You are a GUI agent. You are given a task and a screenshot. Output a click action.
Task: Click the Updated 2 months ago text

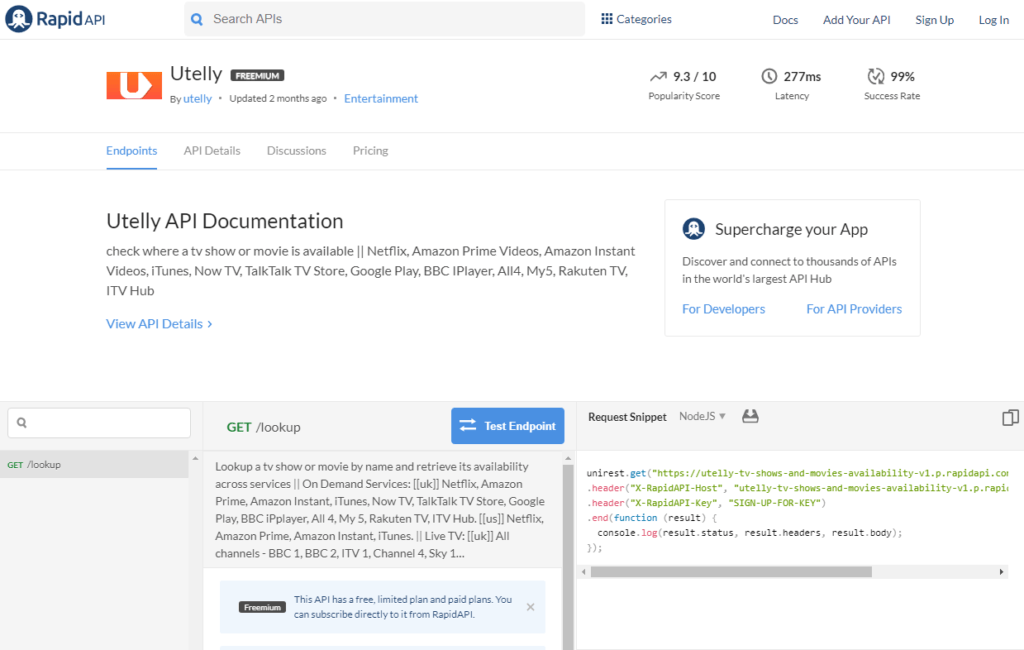278,99
